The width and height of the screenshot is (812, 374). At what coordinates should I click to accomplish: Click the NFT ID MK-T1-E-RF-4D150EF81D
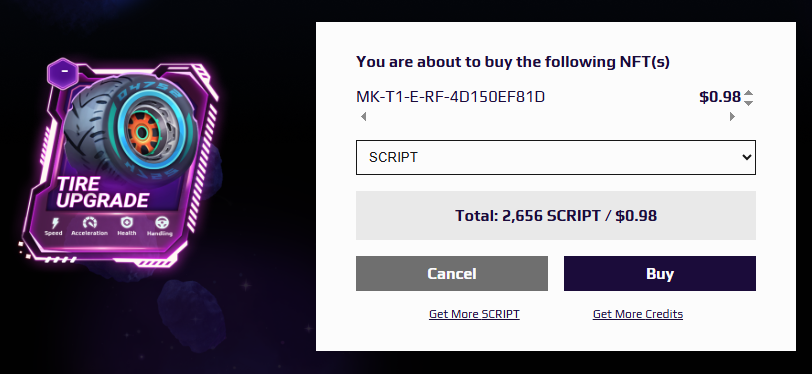[451, 97]
